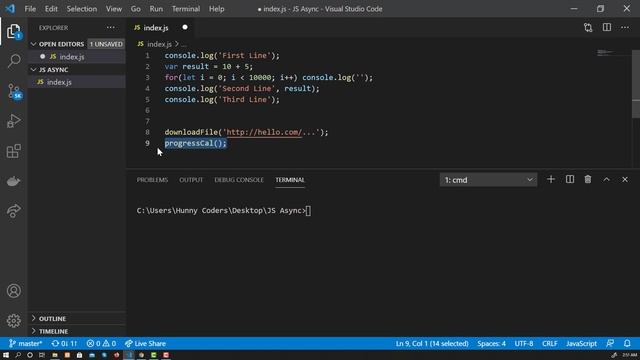The image size is (640, 360).
Task: Open errors and warnings count in status bar
Action: 101,344
